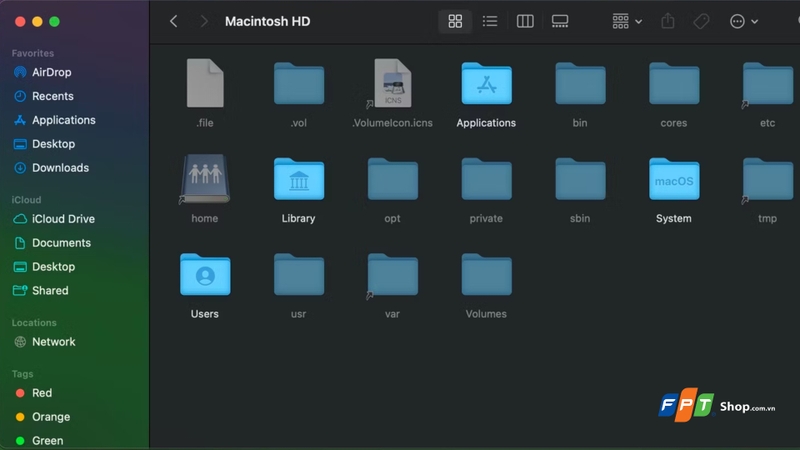Select Applications in the sidebar Favorites
Screen dimensions: 800x450
[55, 120]
